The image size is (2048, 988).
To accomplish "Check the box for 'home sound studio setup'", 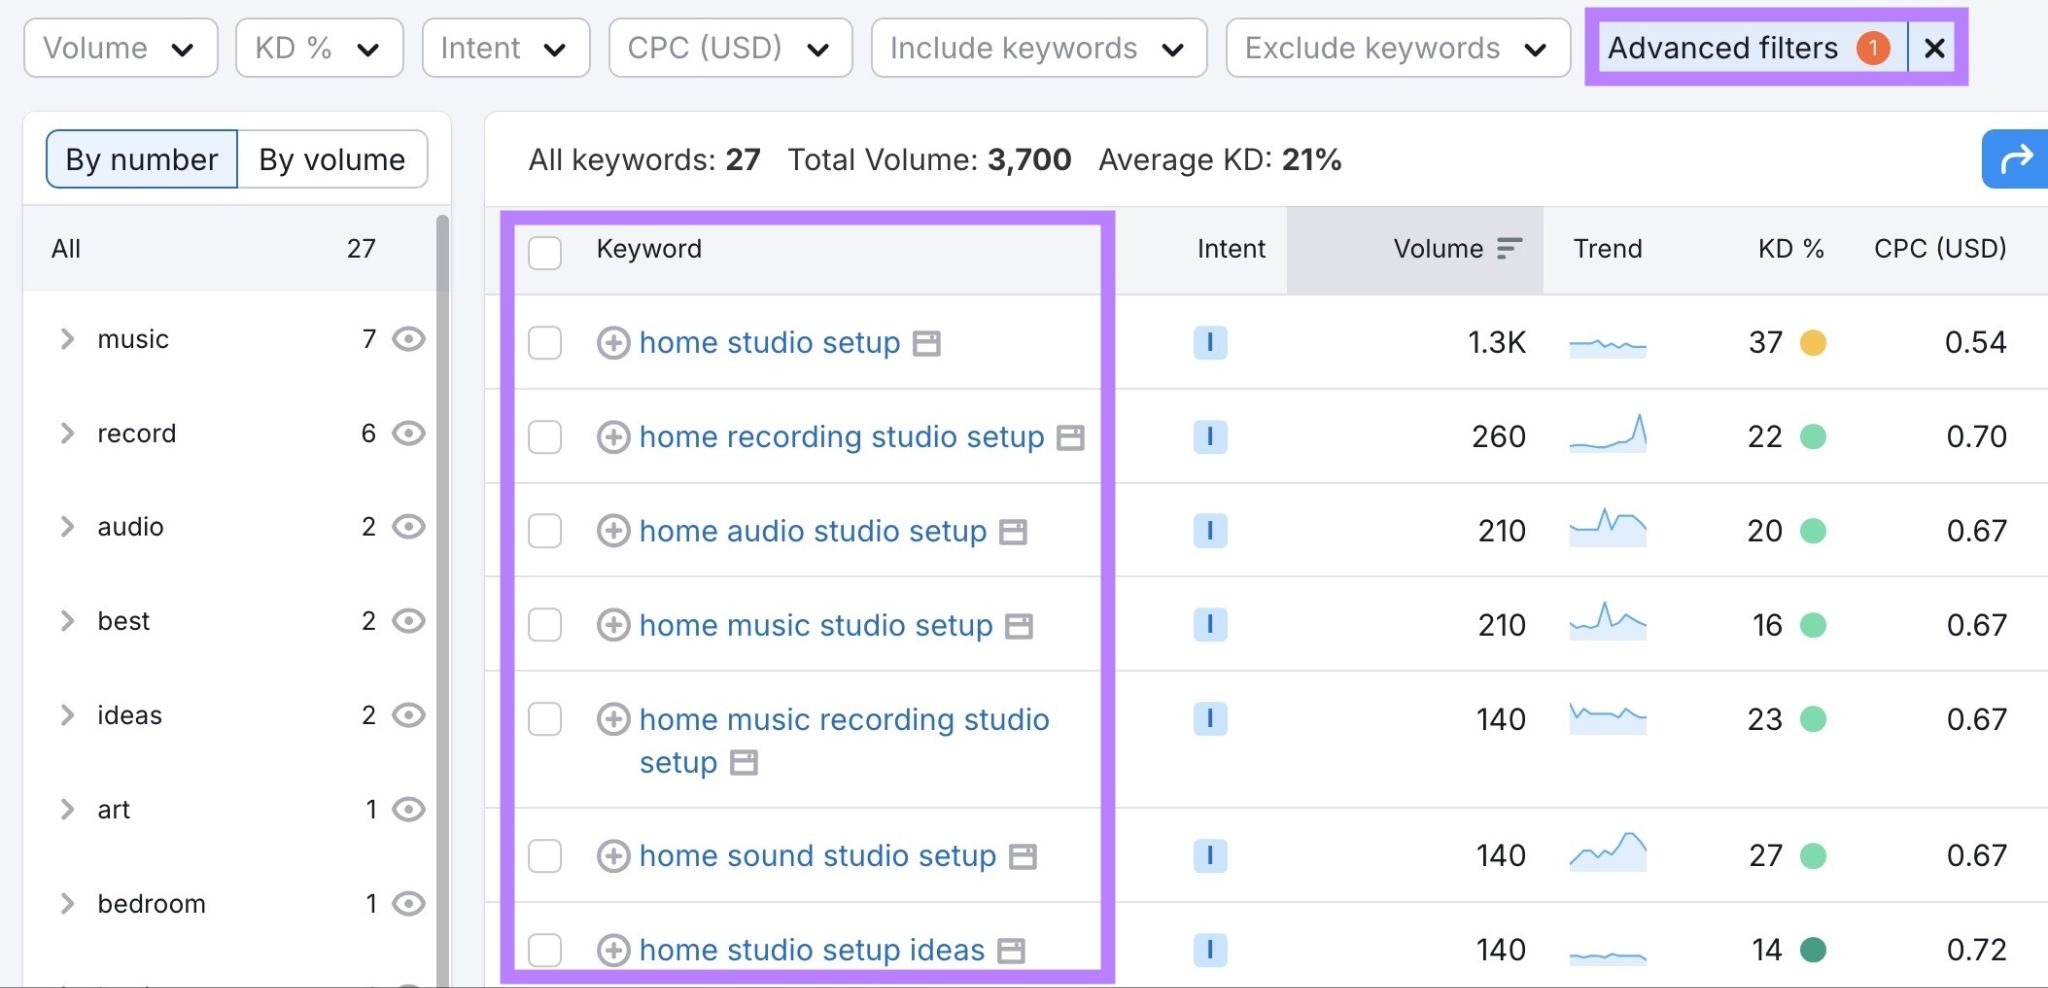I will tap(545, 856).
